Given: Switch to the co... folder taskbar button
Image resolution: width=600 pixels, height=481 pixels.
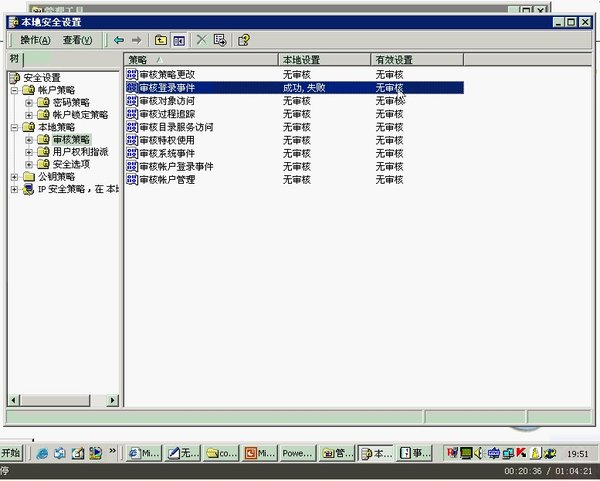Looking at the screenshot, I should [221, 453].
